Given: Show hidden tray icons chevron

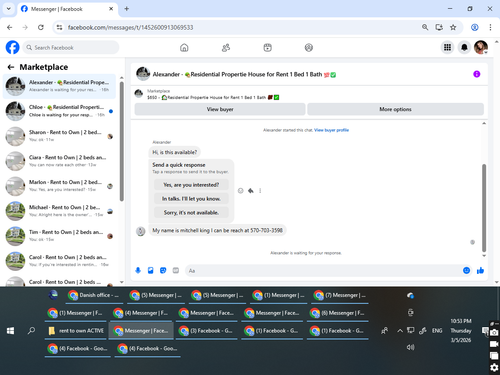Looking at the screenshot, I should (x=400, y=331).
